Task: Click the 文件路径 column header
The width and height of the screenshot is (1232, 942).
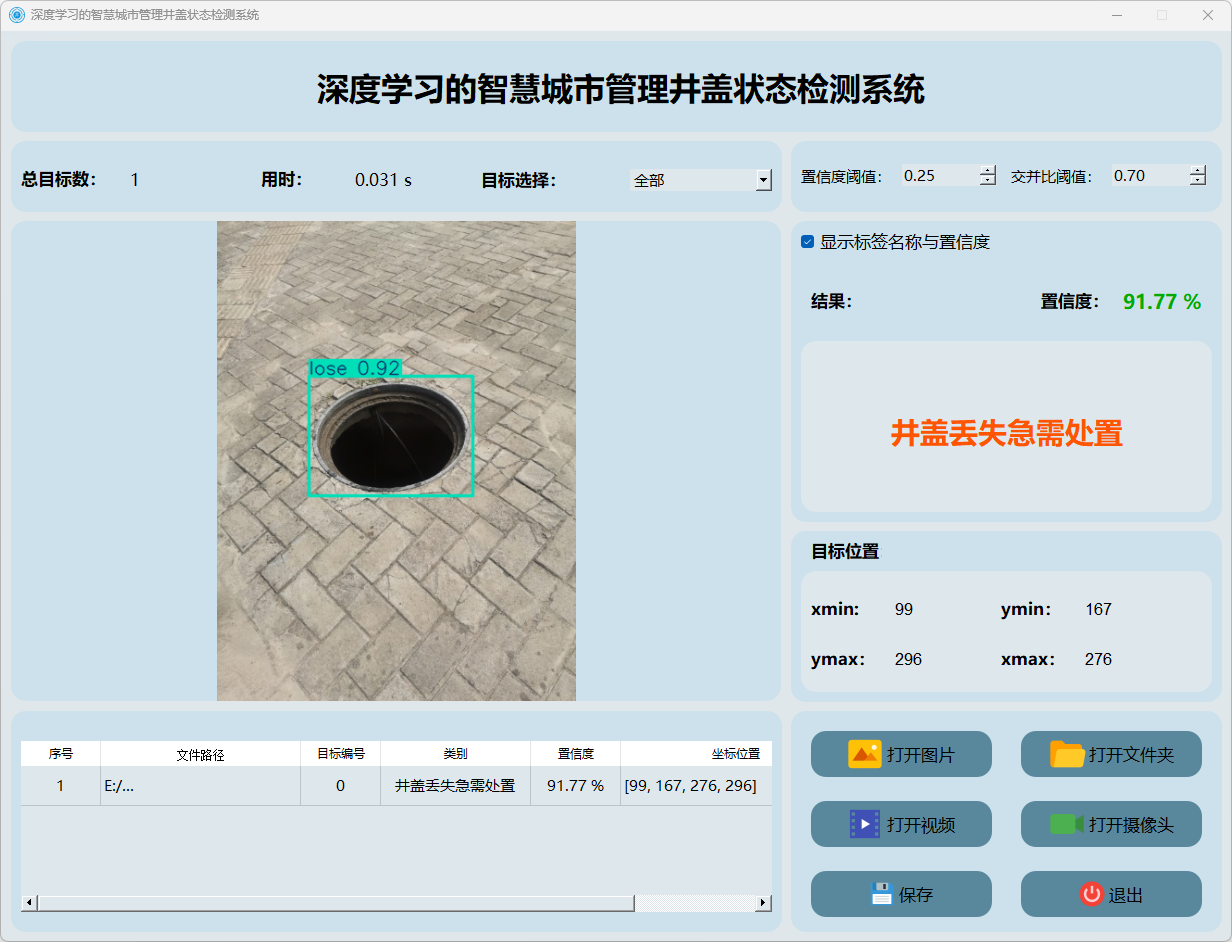Action: pyautogui.click(x=200, y=754)
